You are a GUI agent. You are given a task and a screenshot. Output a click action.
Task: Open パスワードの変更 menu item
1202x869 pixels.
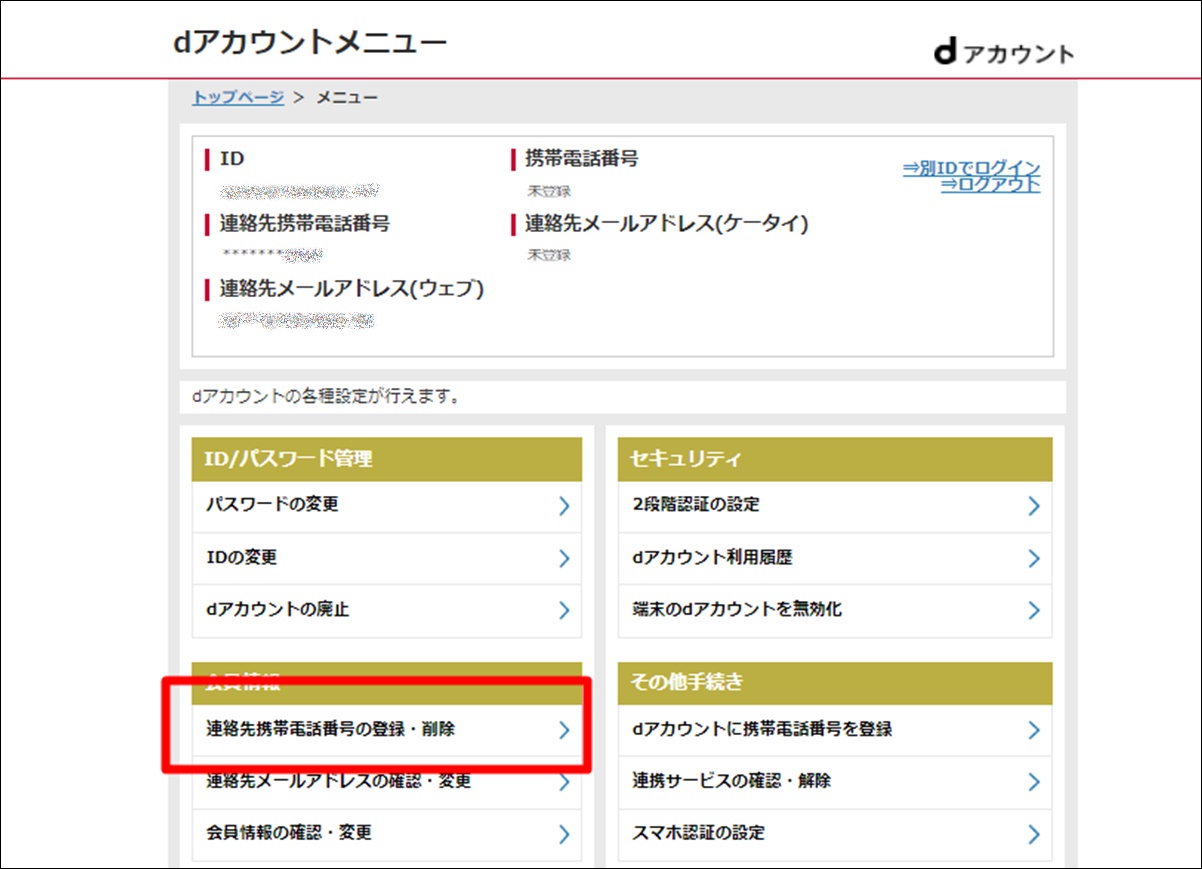387,506
